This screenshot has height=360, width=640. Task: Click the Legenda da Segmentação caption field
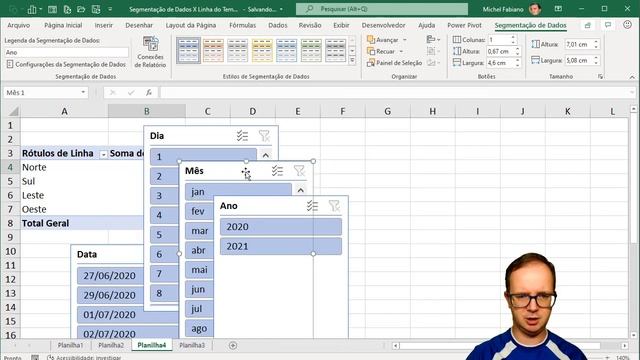pyautogui.click(x=66, y=52)
